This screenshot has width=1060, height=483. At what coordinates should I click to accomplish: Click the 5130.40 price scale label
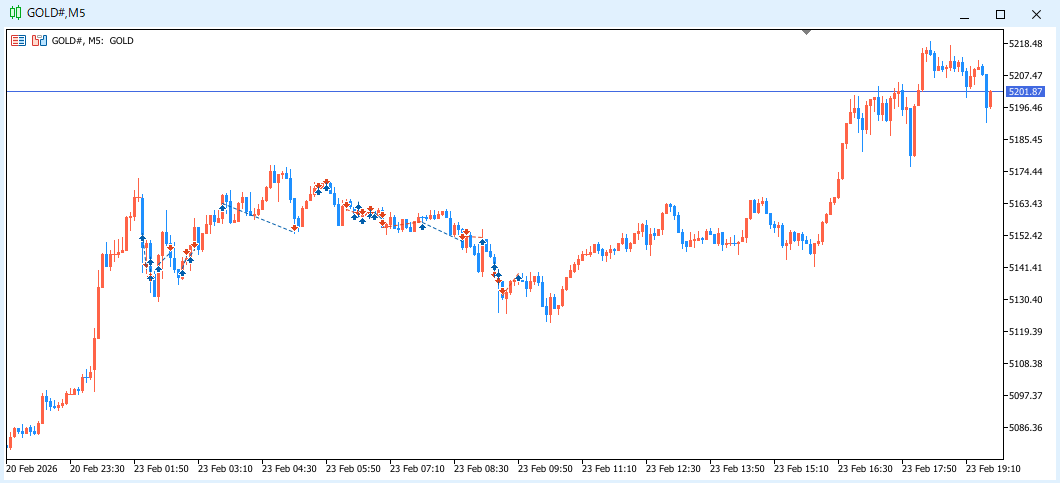[1027, 300]
